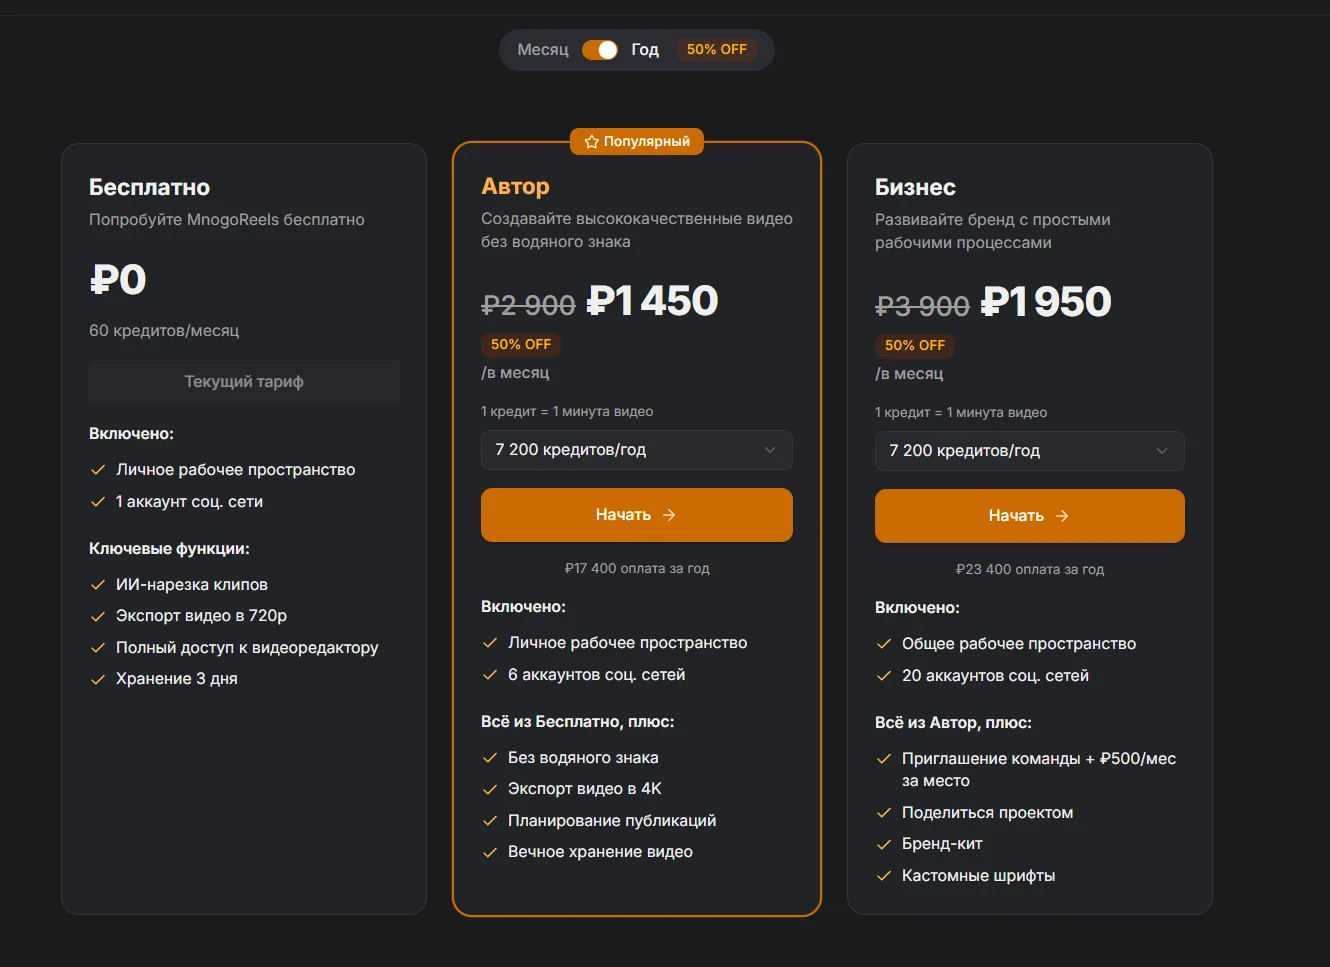Open the Автор plan credits dropdown
This screenshot has height=967, width=1330.
(636, 450)
